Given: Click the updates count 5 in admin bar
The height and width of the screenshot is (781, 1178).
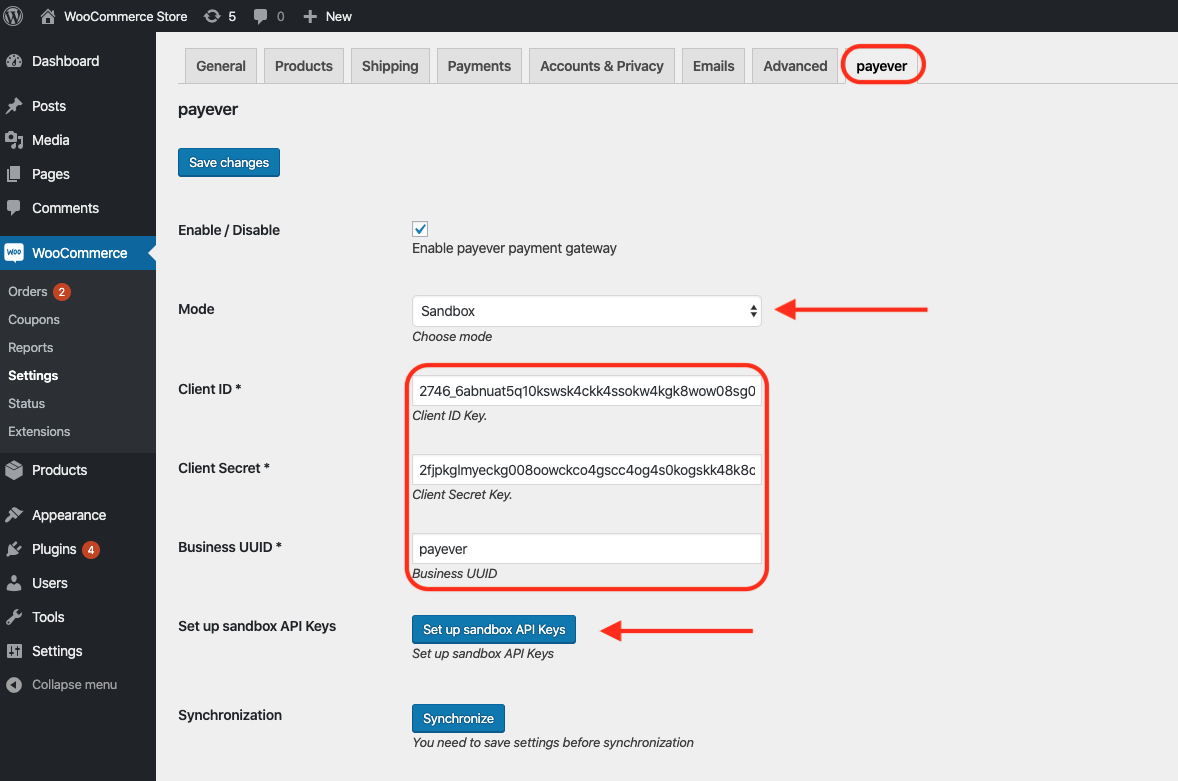Looking at the screenshot, I should click(232, 17).
